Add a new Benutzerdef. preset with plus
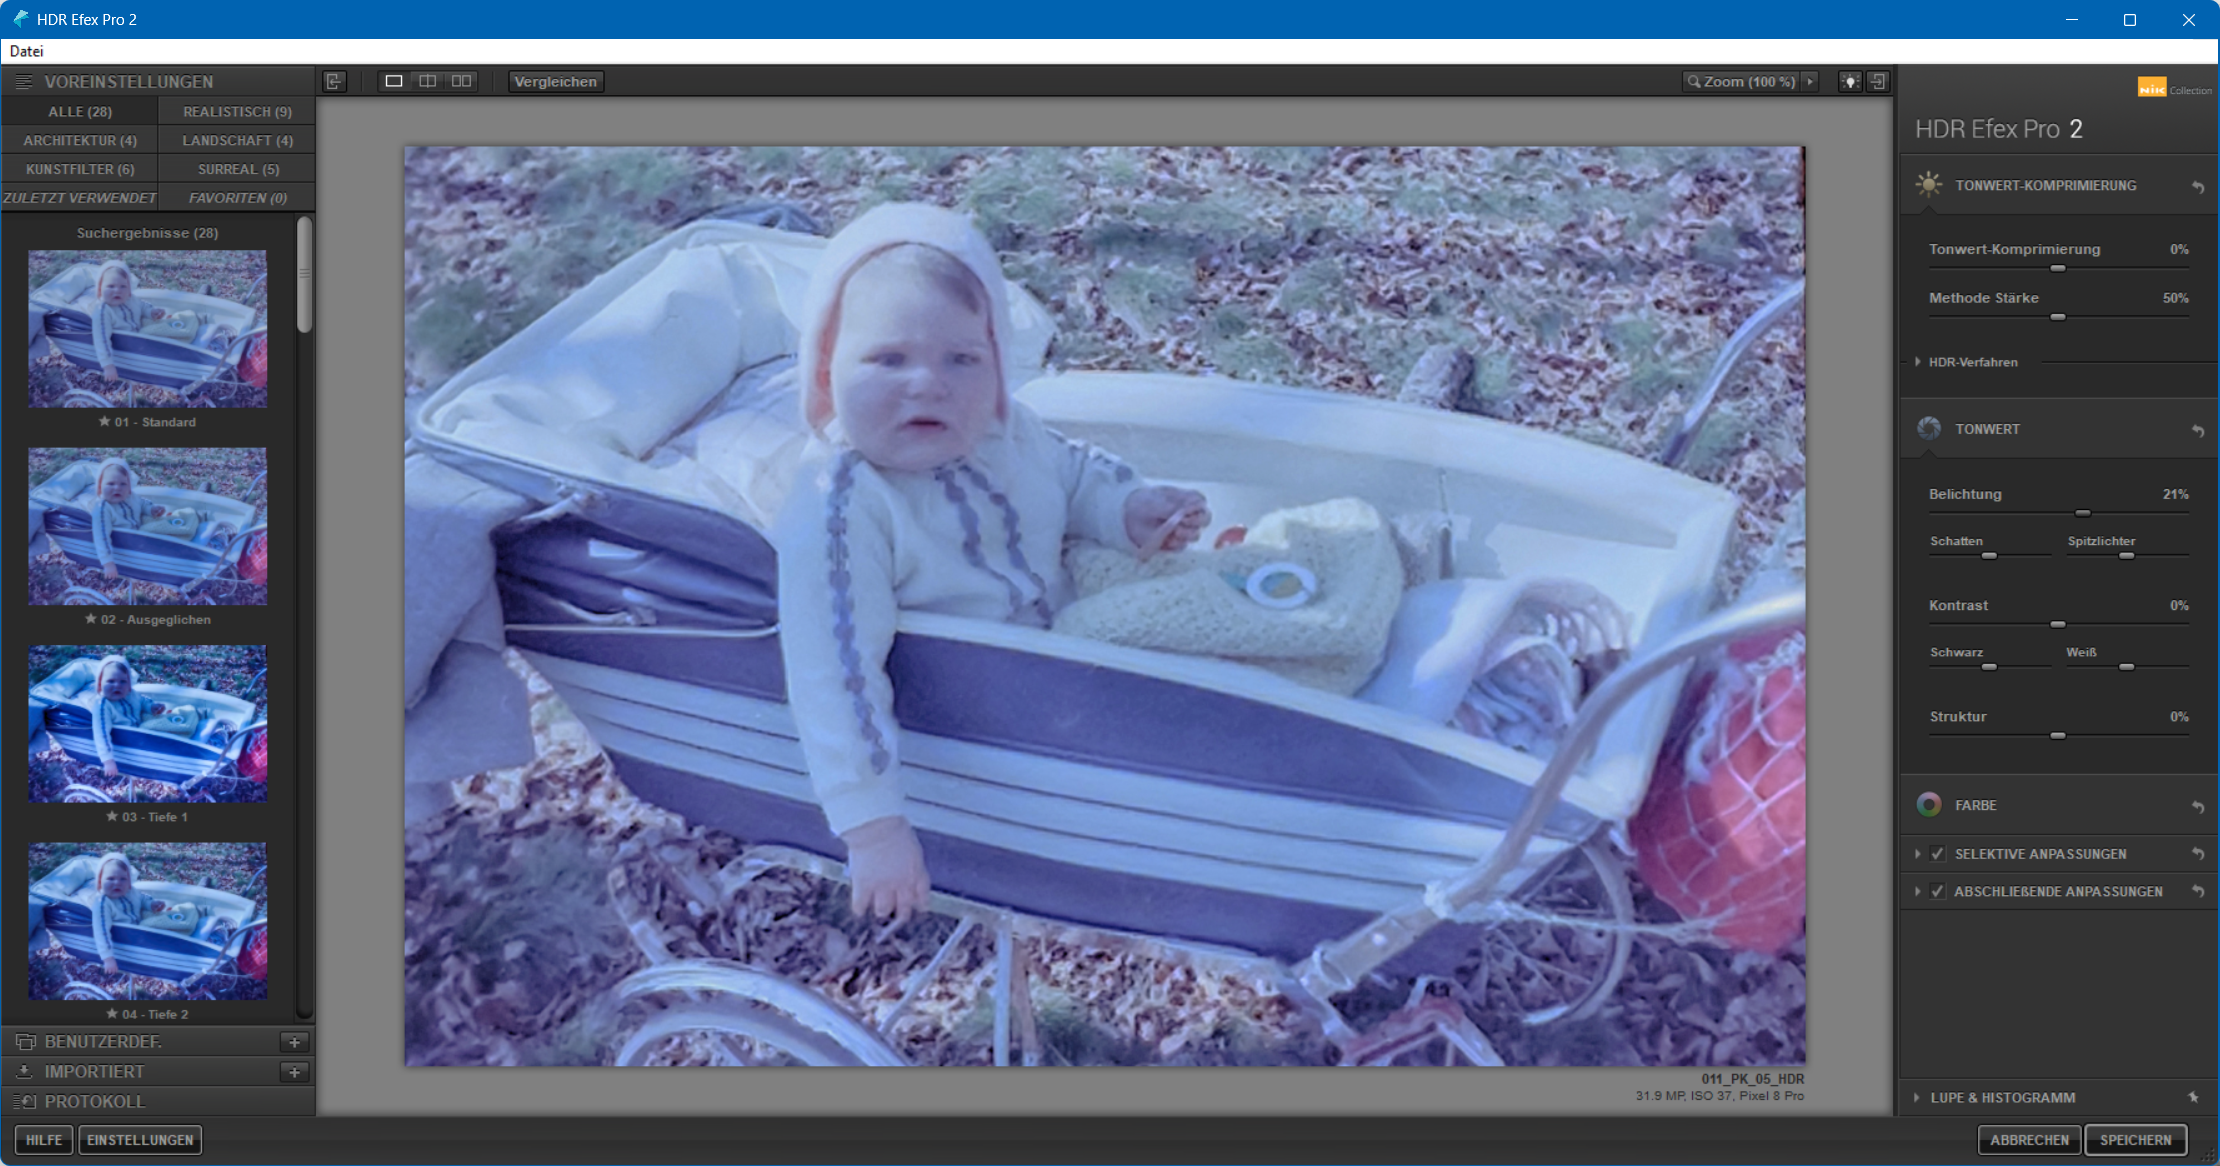Image resolution: width=2220 pixels, height=1166 pixels. point(294,1042)
